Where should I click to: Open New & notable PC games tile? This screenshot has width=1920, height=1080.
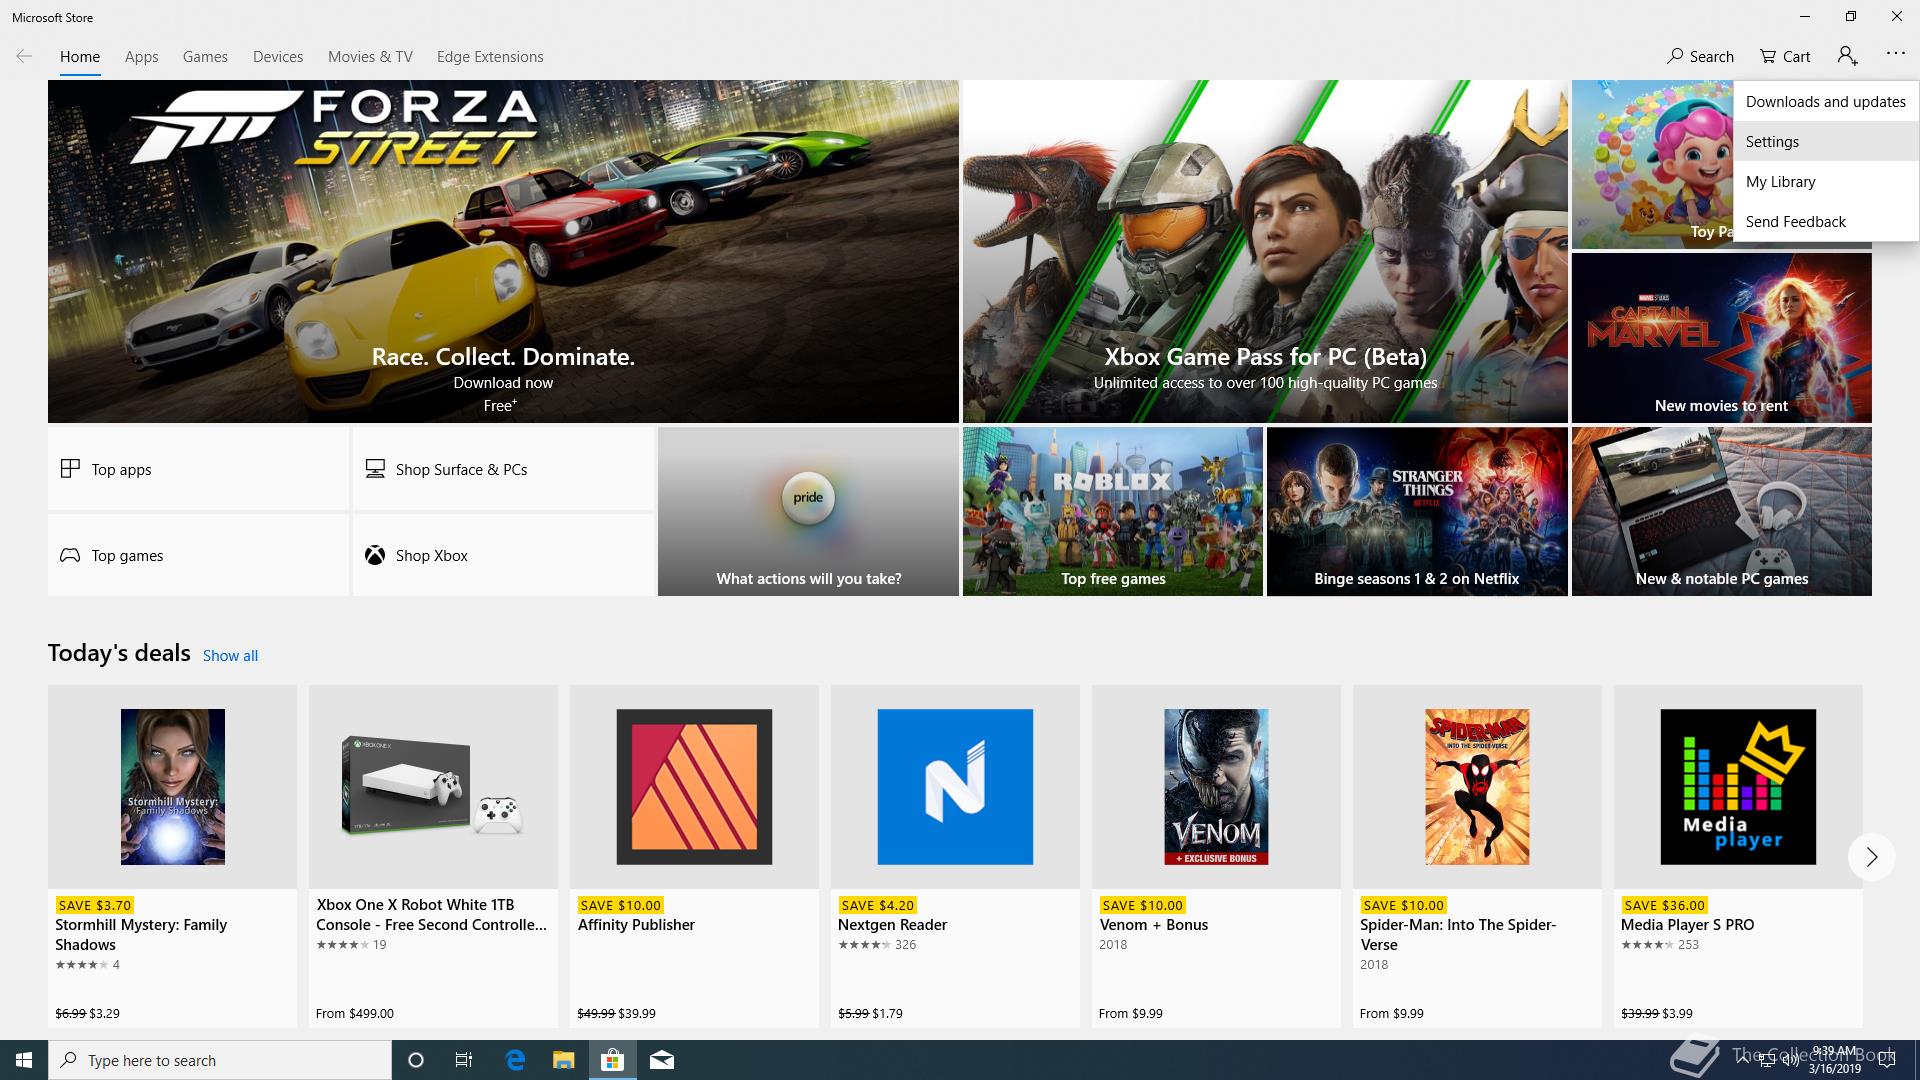click(x=1721, y=511)
